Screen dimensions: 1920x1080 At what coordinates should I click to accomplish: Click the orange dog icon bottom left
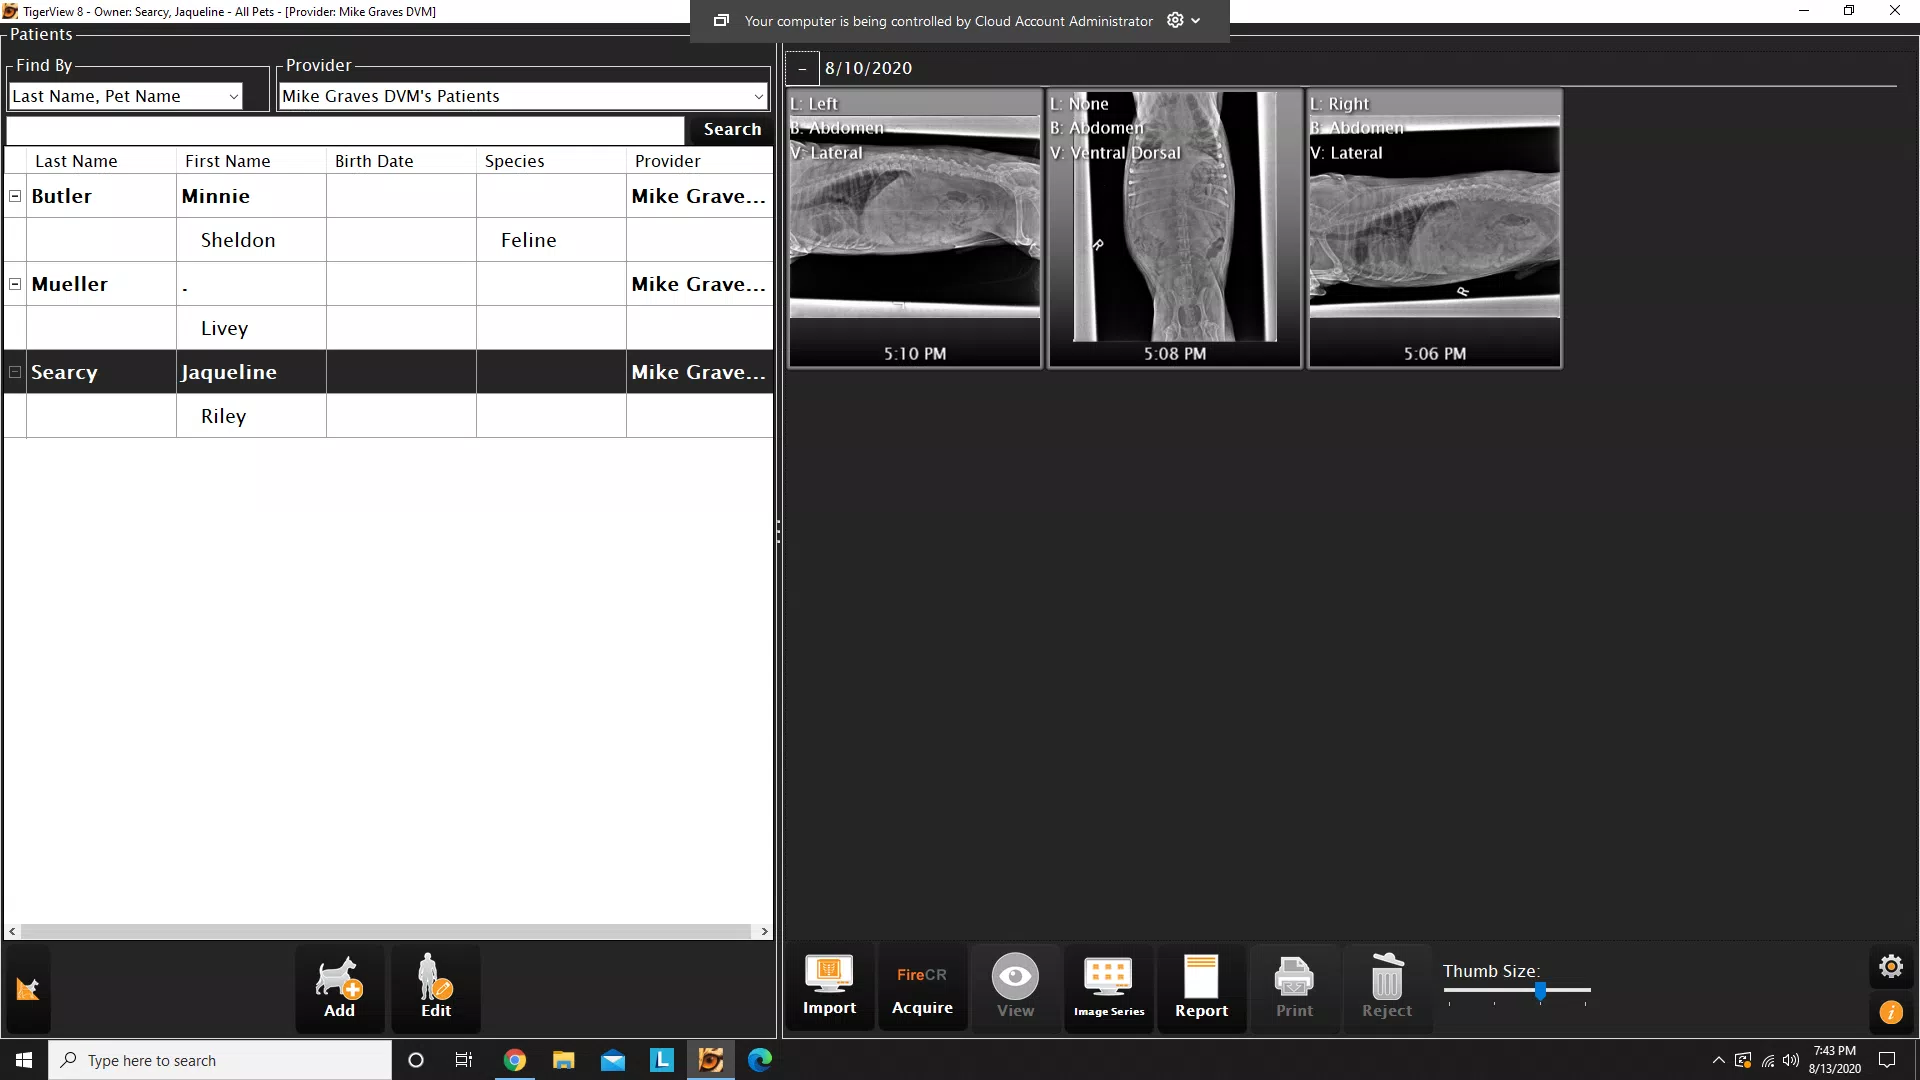pos(27,989)
